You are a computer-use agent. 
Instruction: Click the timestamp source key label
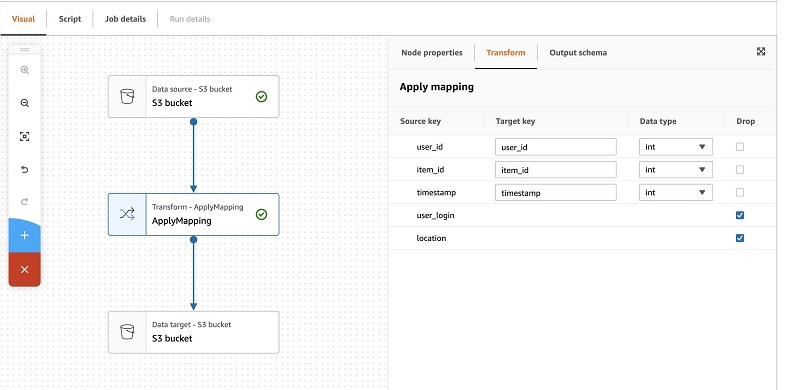point(436,192)
